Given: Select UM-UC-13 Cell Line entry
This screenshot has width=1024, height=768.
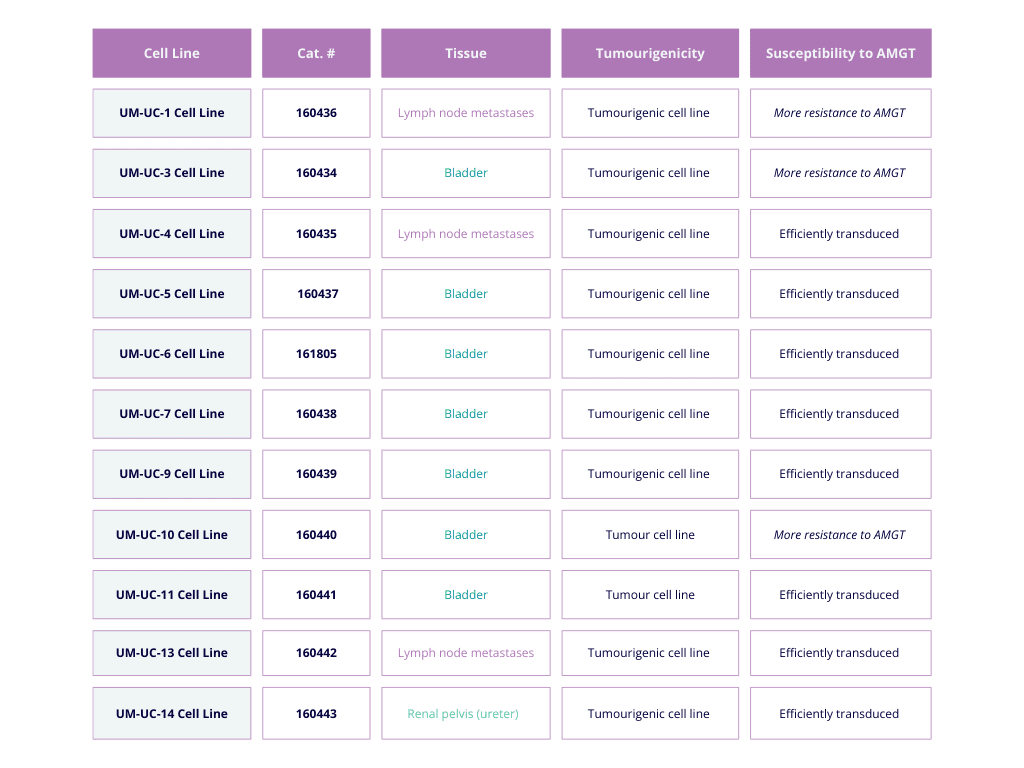Looking at the screenshot, I should [x=172, y=653].
